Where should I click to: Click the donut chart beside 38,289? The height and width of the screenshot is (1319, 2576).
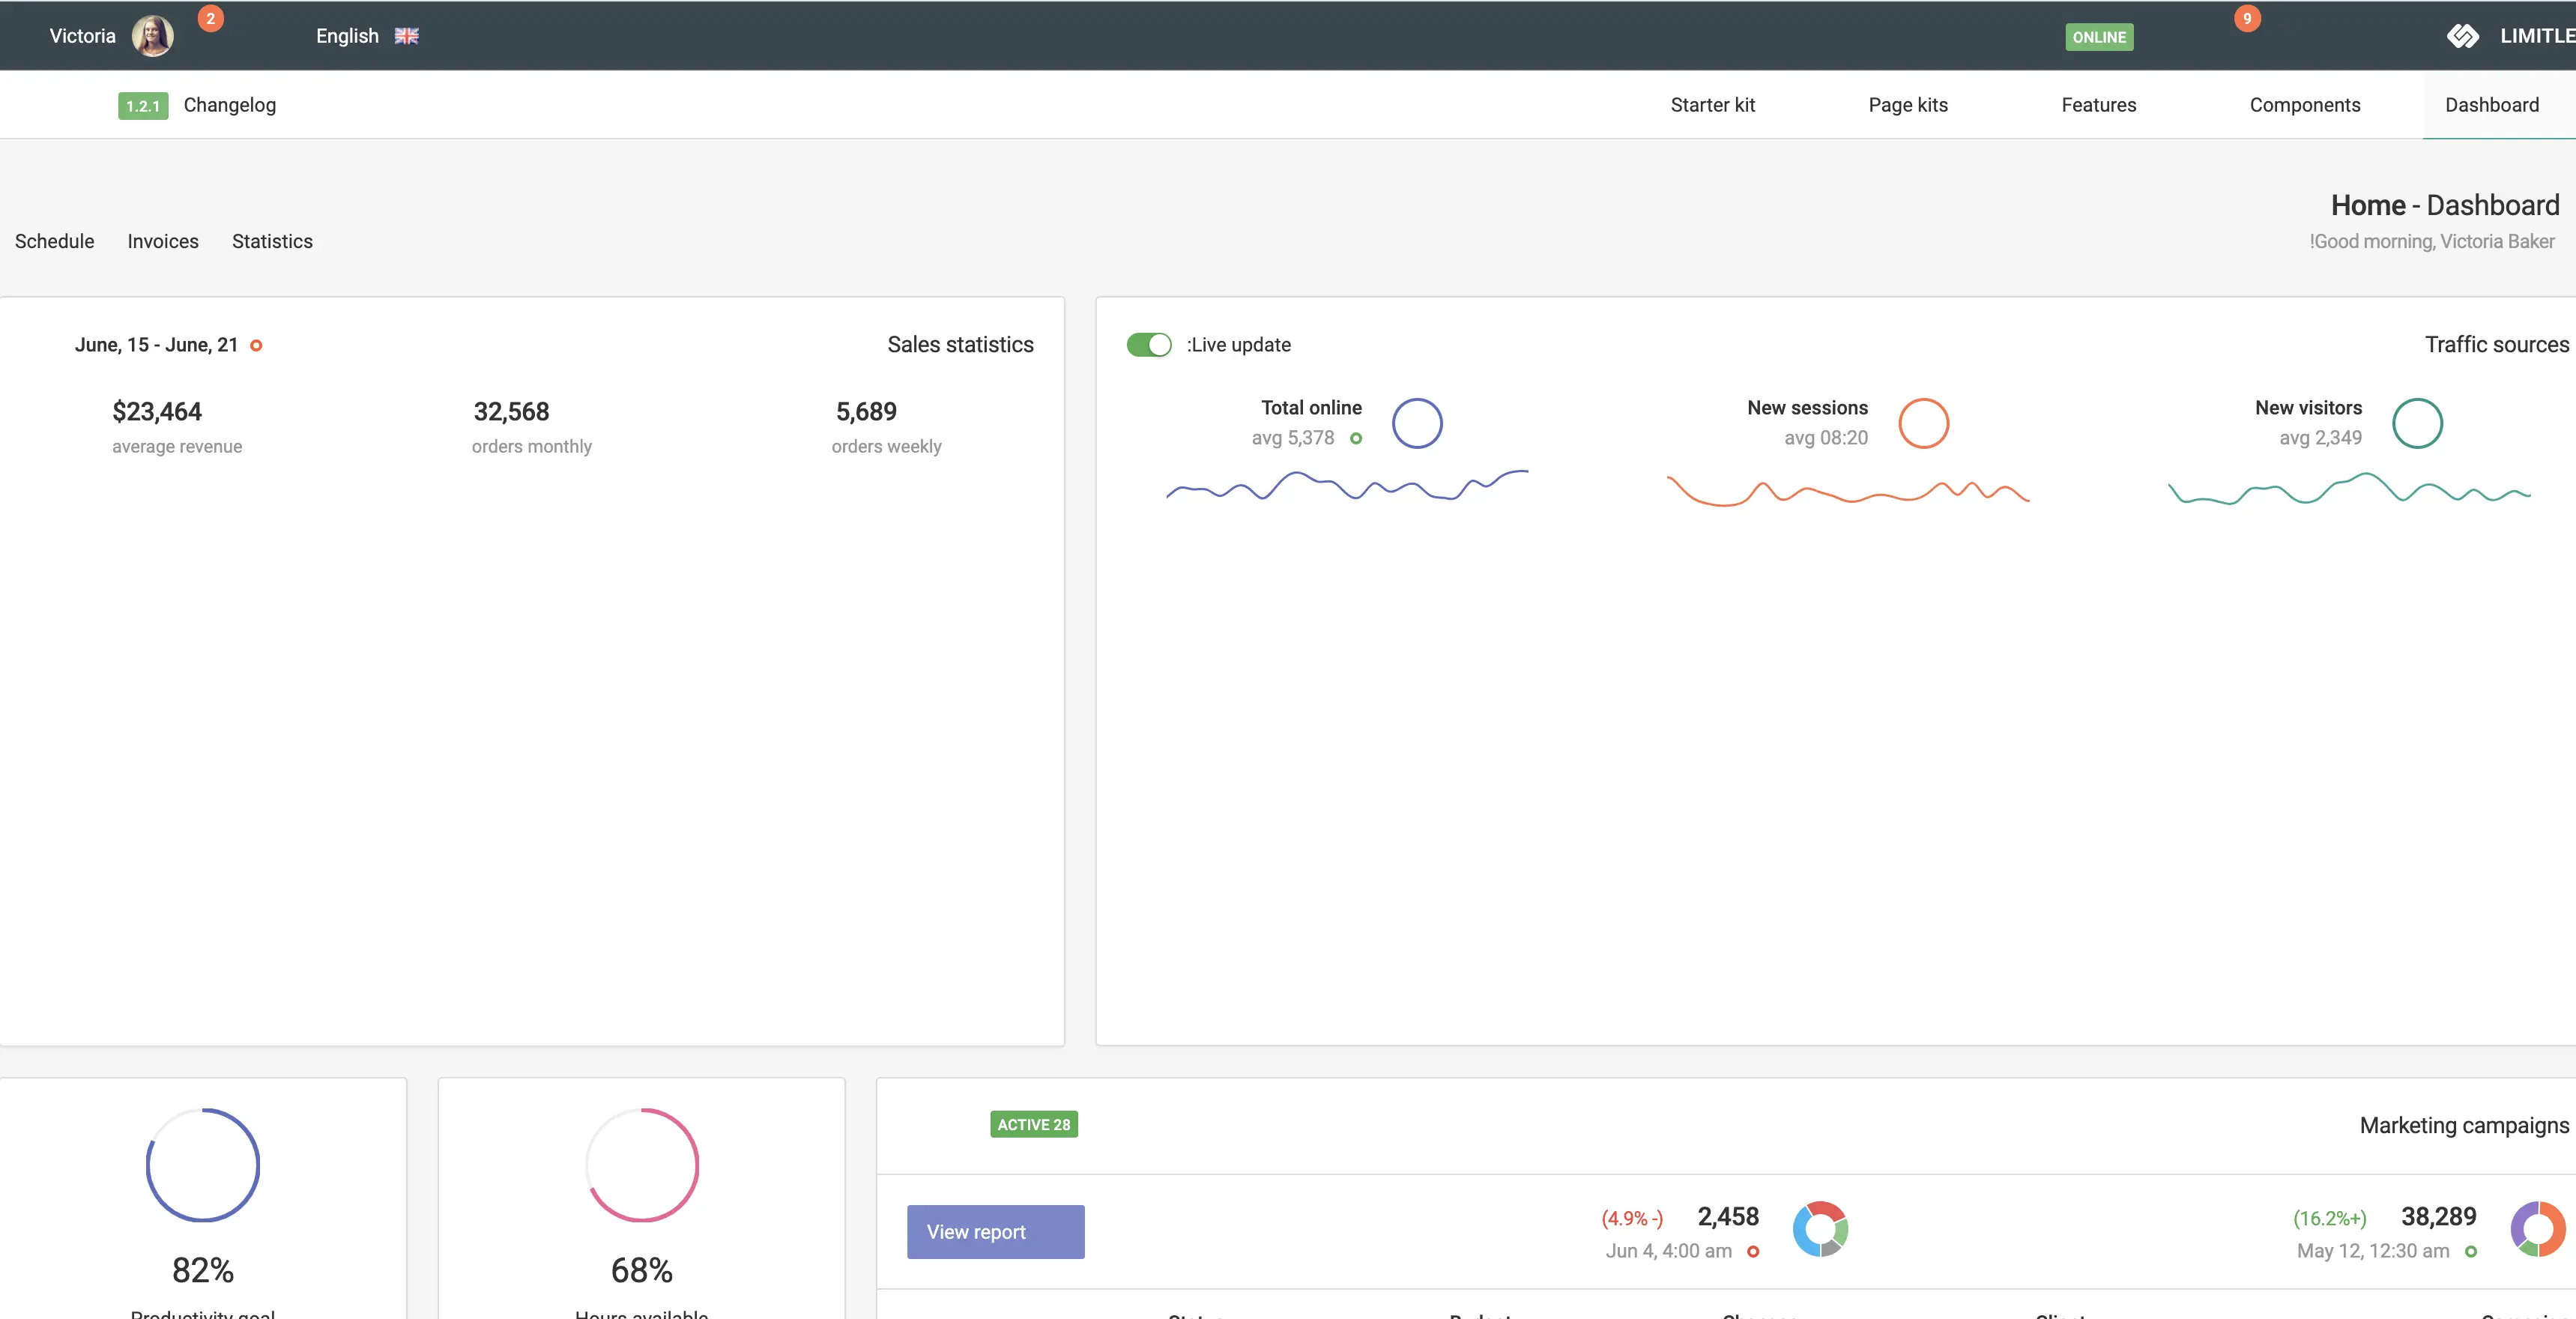[x=2537, y=1229]
